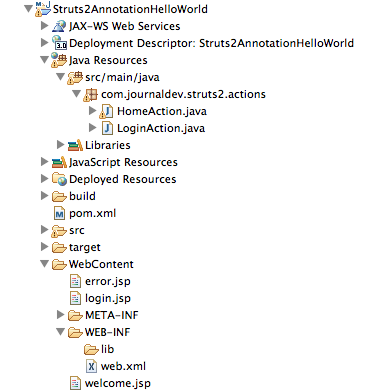Click the Deployed Resources folder icon
This screenshot has width=371, height=392.
pos(59,179)
